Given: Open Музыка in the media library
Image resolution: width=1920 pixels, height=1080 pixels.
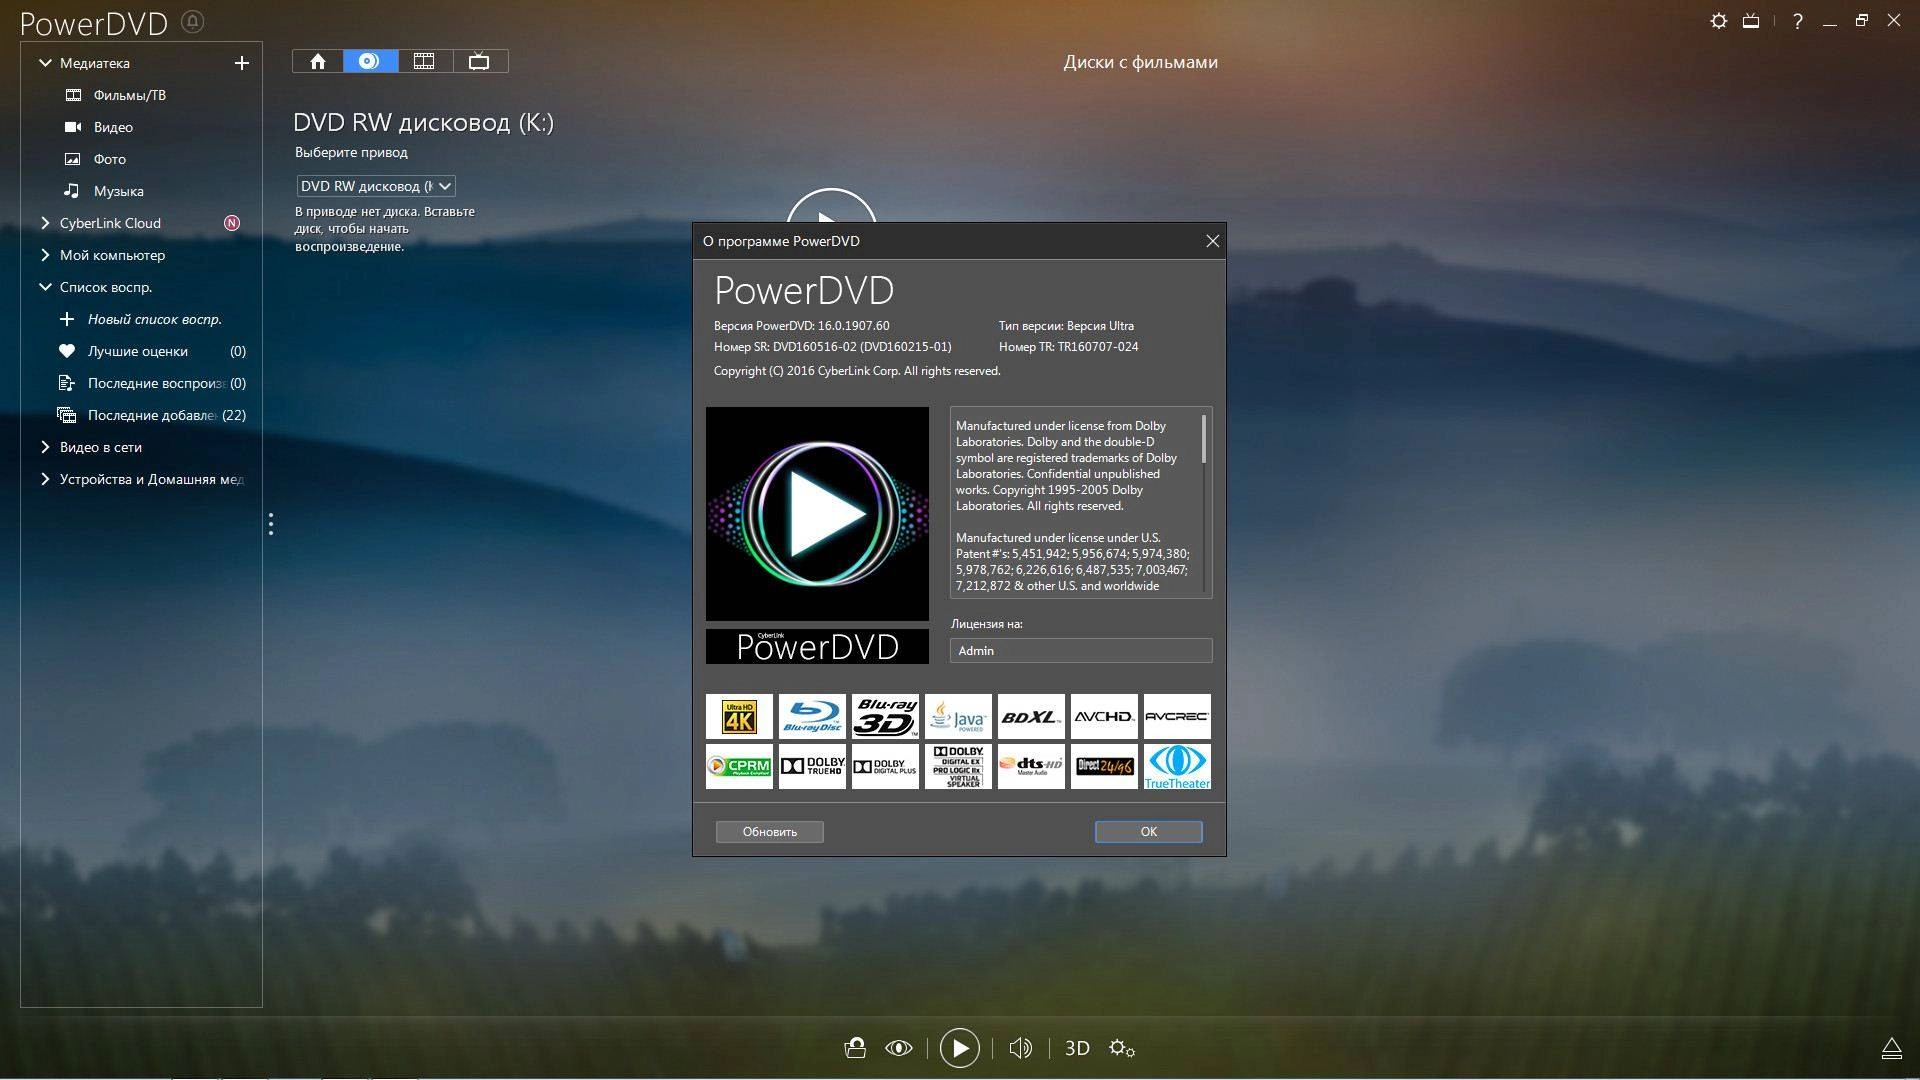Looking at the screenshot, I should coord(118,191).
